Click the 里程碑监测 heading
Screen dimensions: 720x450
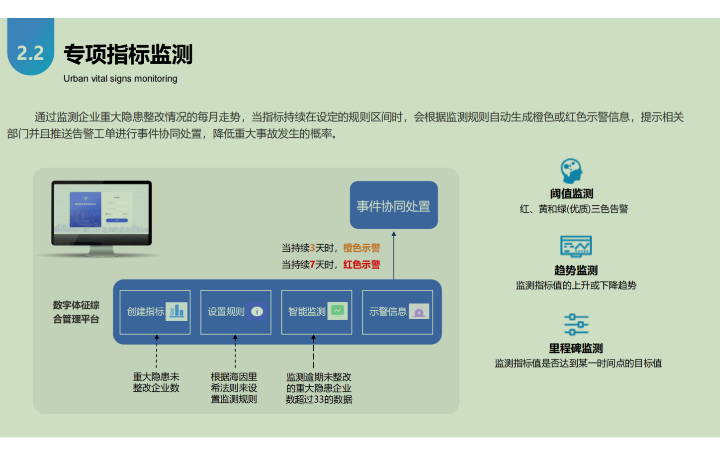tap(575, 349)
